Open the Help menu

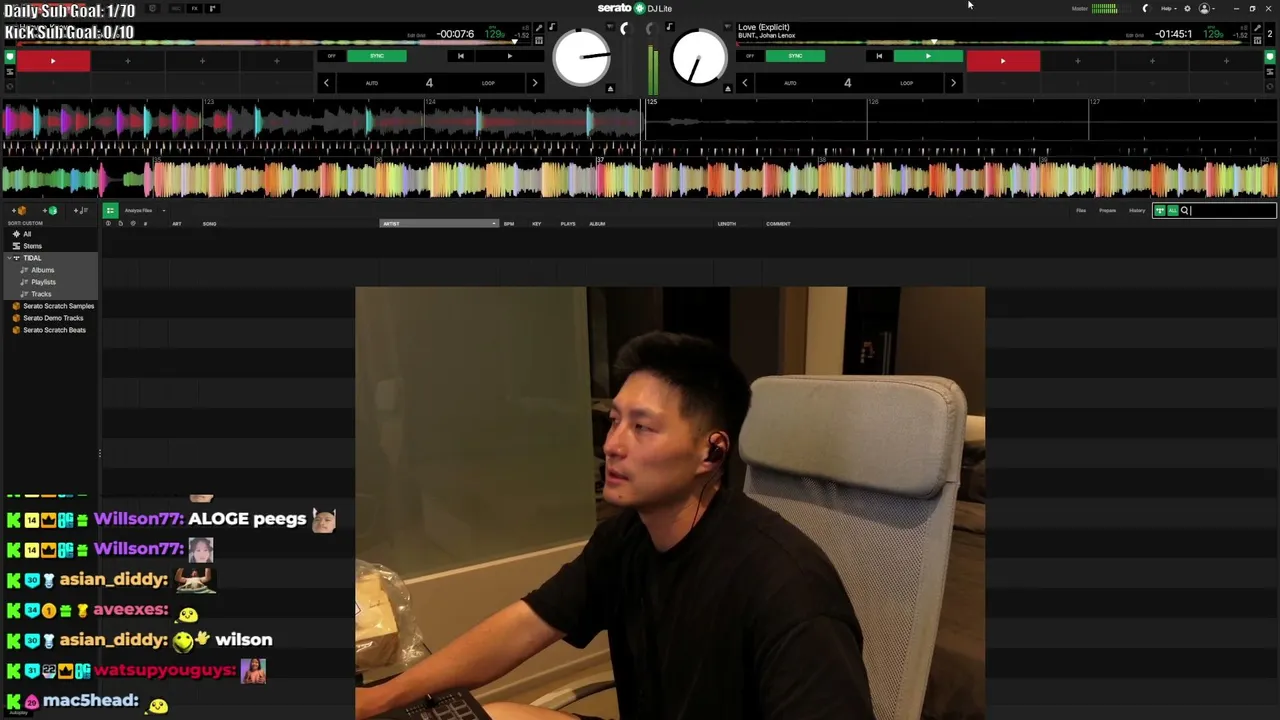[x=1167, y=9]
